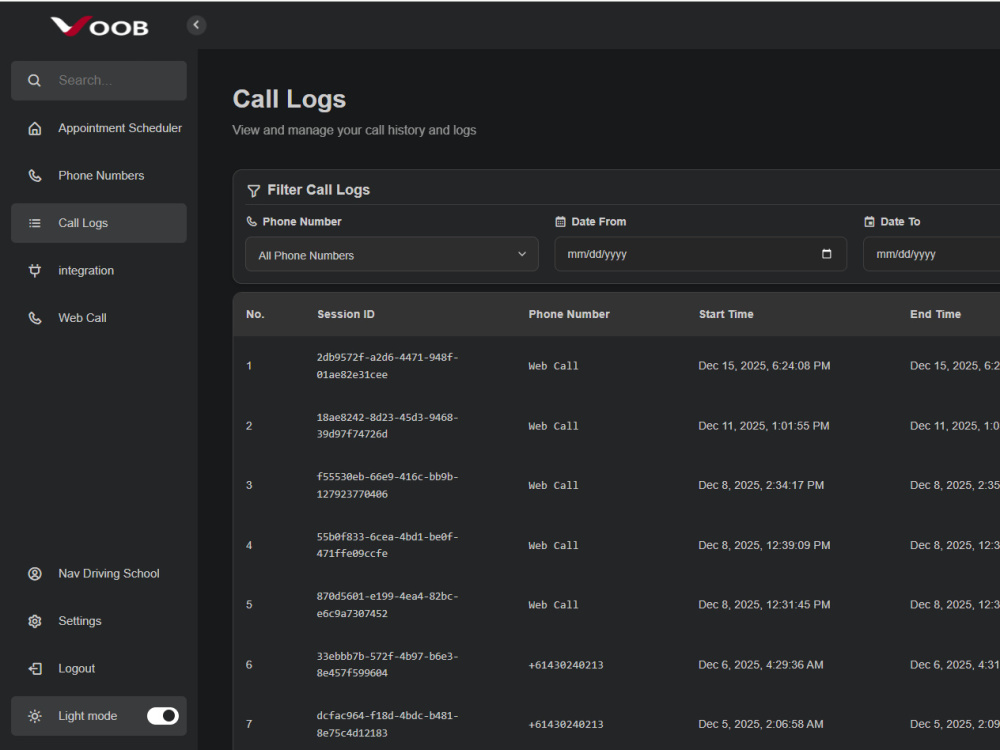Click the Phone Numbers handset icon

point(35,175)
